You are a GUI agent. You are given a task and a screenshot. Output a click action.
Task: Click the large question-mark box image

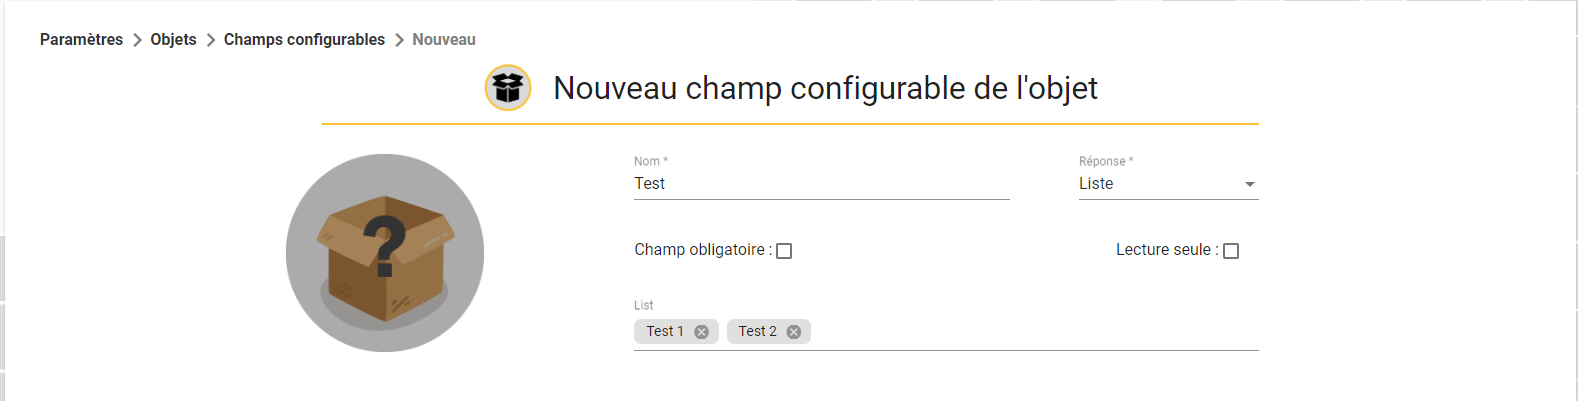(x=385, y=253)
